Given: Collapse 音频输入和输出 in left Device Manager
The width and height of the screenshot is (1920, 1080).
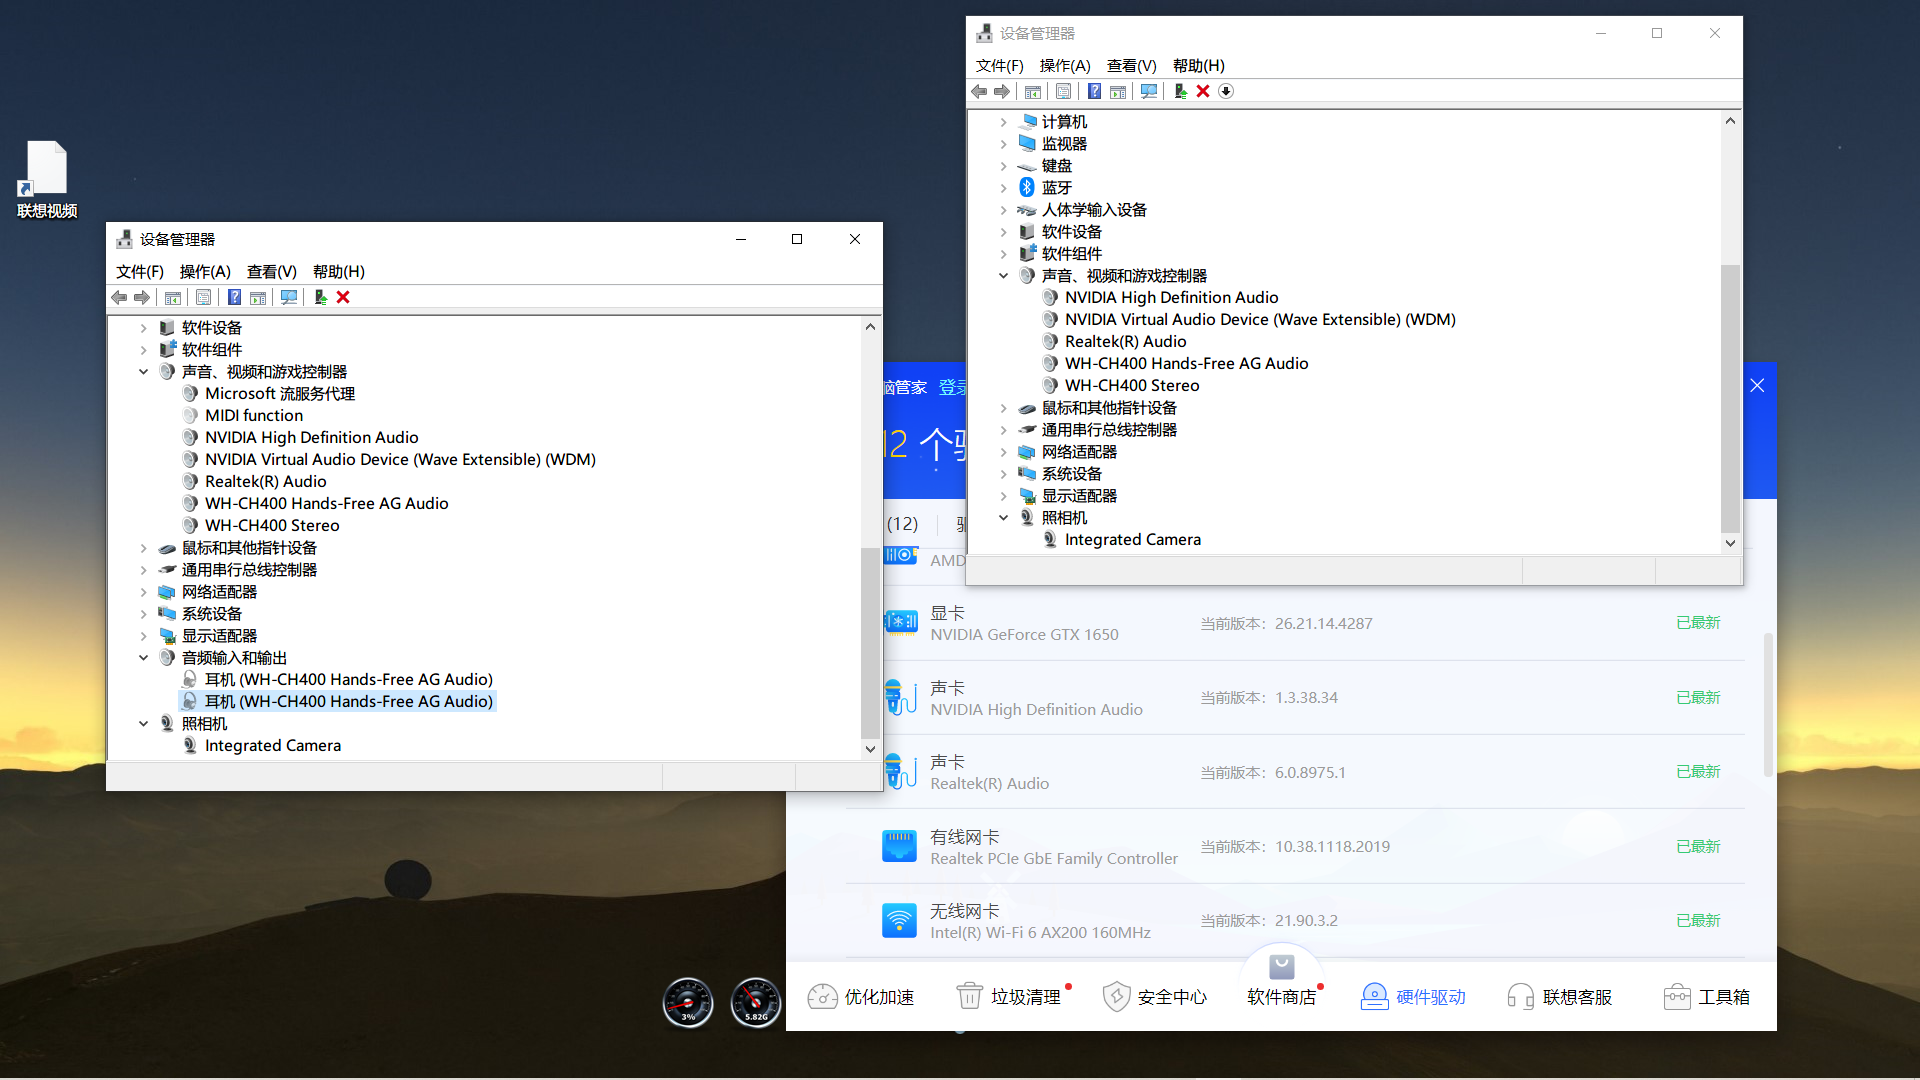Looking at the screenshot, I should tap(143, 658).
